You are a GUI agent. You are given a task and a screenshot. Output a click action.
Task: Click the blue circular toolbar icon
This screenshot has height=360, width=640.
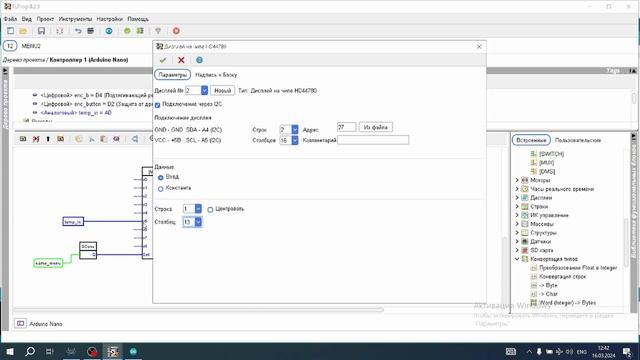click(109, 31)
